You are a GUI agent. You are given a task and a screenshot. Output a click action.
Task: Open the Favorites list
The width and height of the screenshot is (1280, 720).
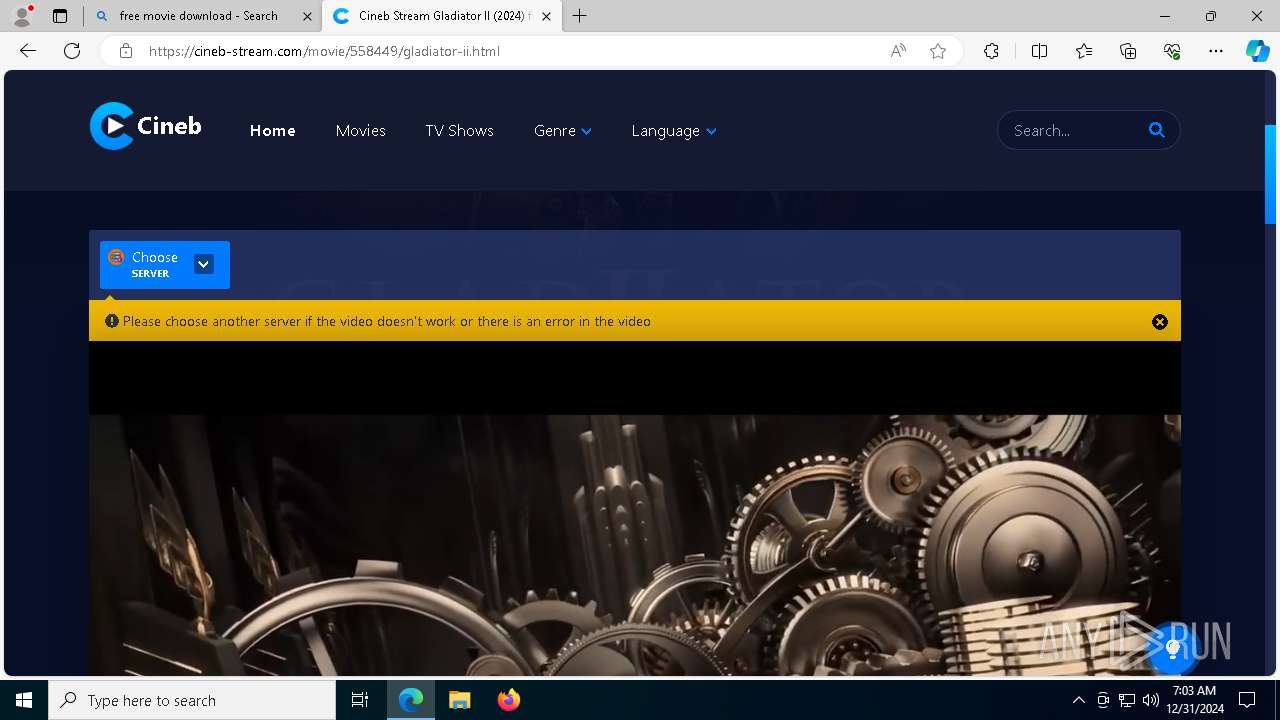tap(1084, 51)
